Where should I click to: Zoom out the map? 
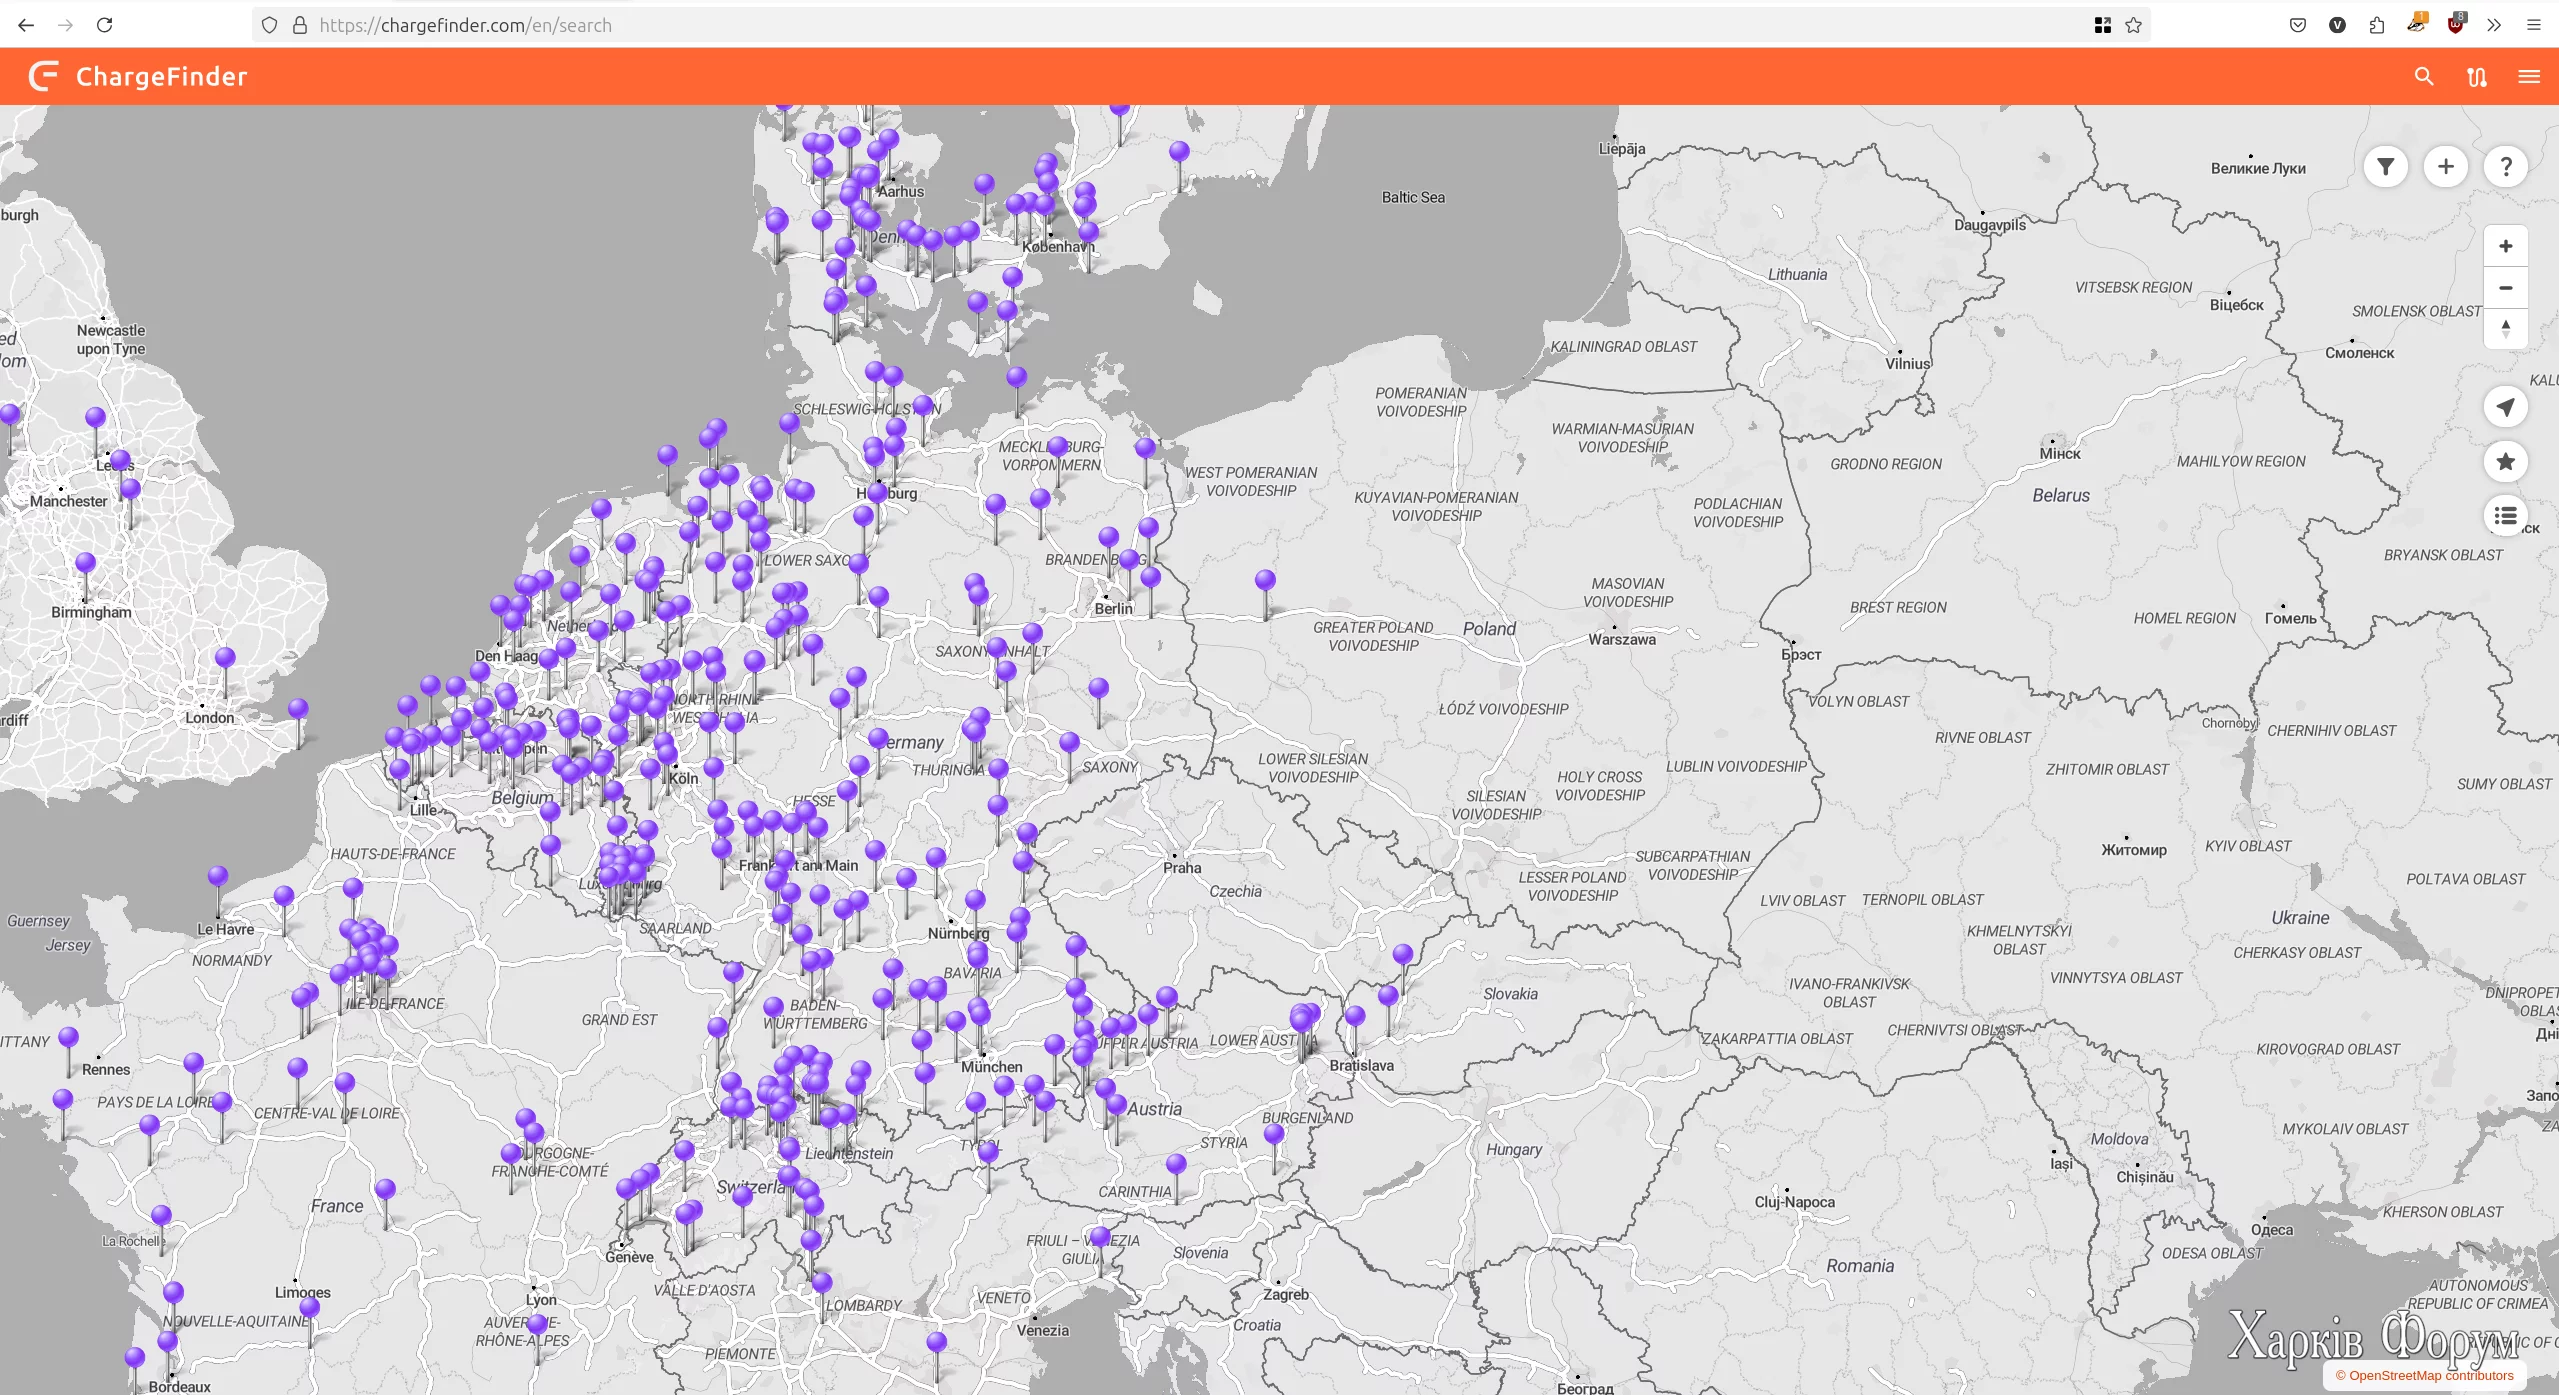pos(2505,288)
